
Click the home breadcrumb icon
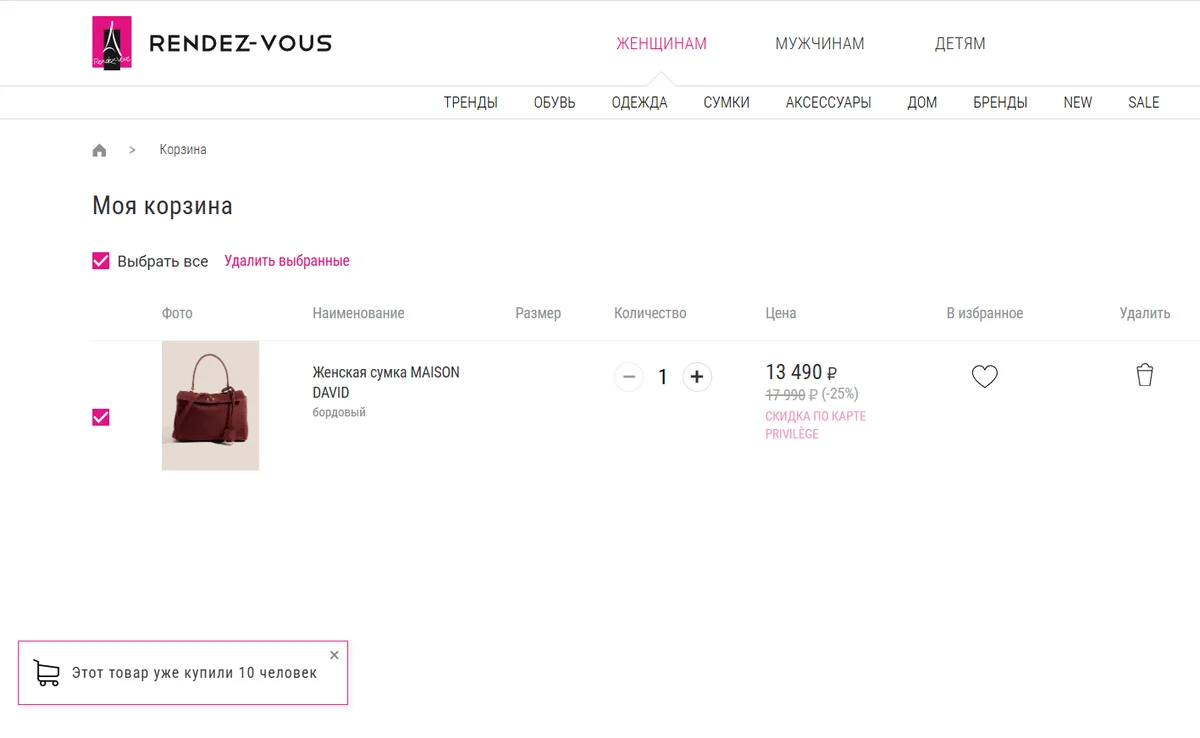coord(99,150)
